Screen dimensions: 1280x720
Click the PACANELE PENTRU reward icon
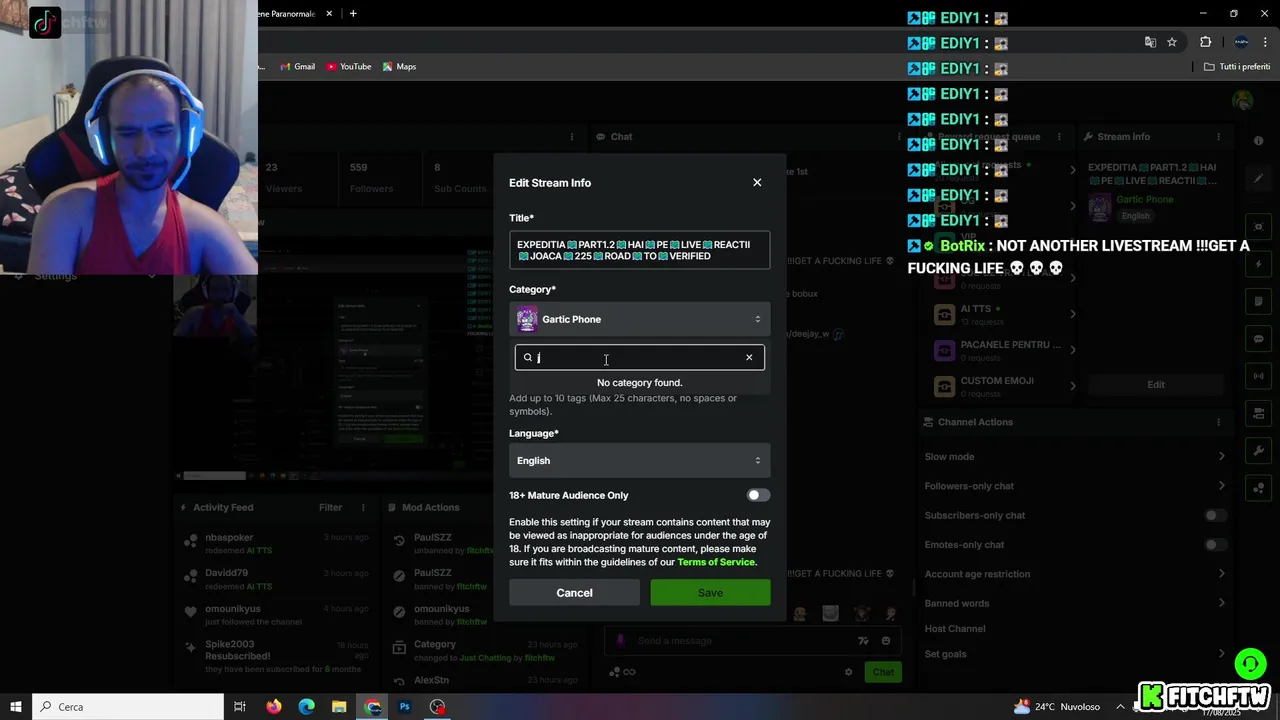(x=944, y=350)
